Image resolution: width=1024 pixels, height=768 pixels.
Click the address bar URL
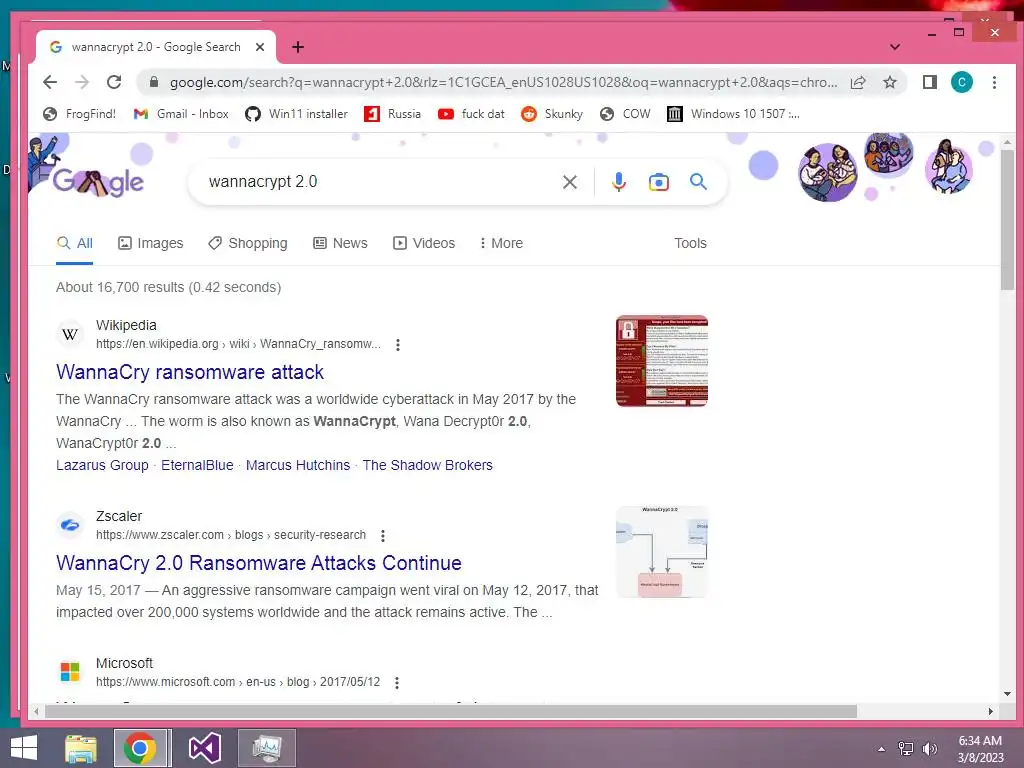click(x=503, y=82)
